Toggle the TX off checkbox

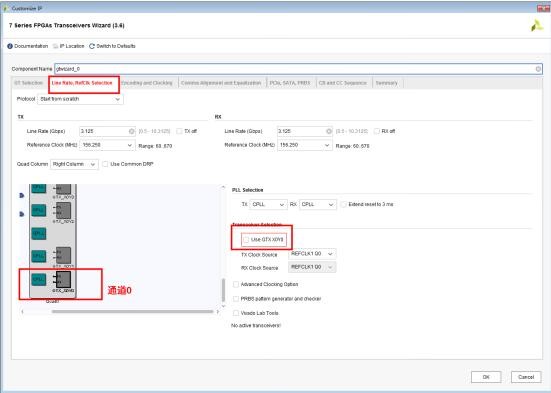click(x=179, y=131)
